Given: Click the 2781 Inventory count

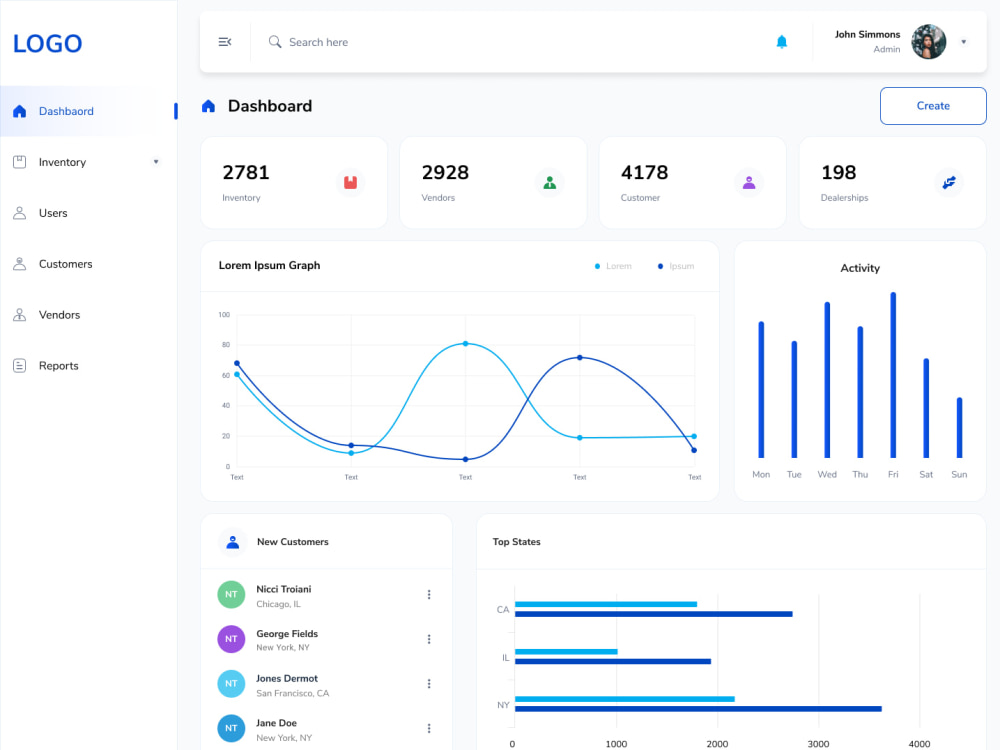Looking at the screenshot, I should click(246, 172).
